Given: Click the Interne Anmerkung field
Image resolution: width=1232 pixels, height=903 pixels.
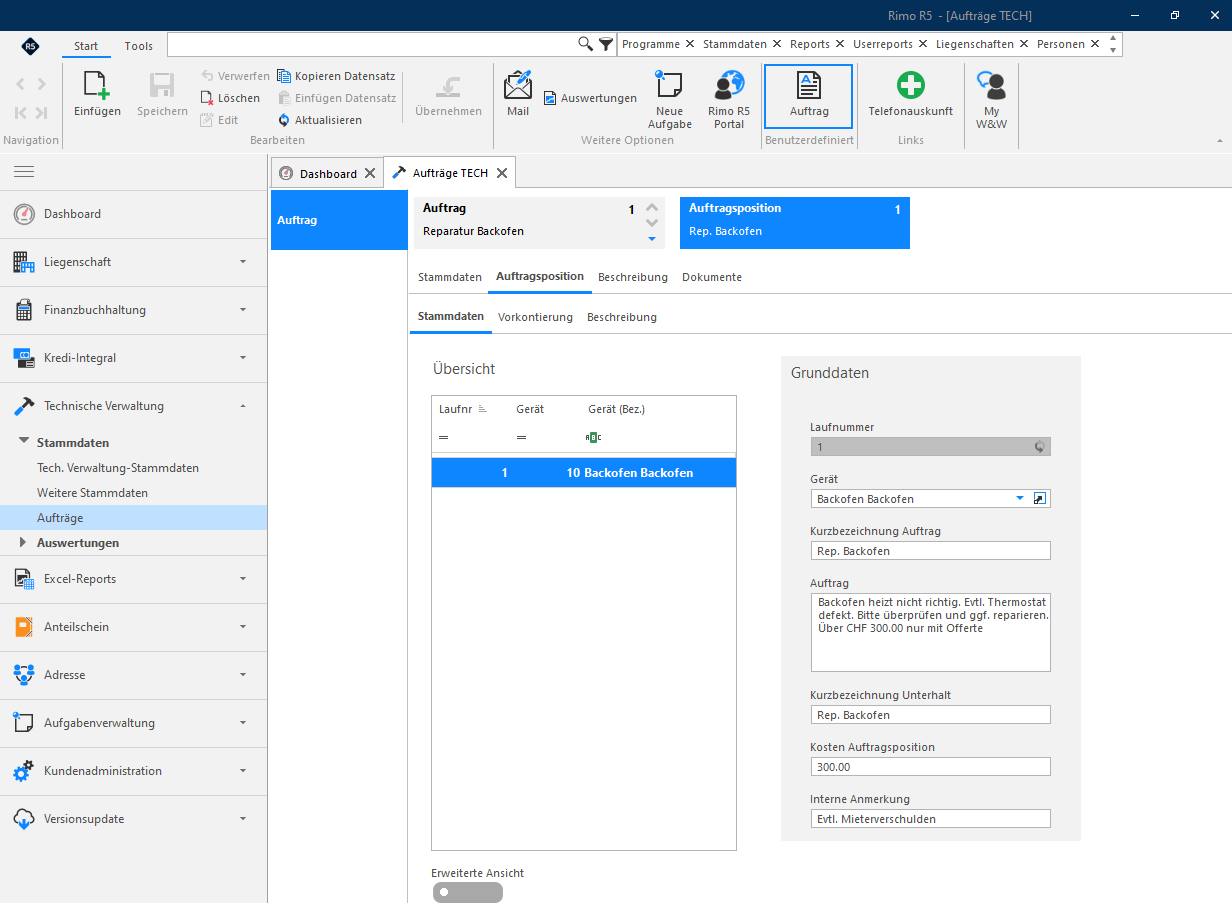Looking at the screenshot, I should tap(930, 819).
